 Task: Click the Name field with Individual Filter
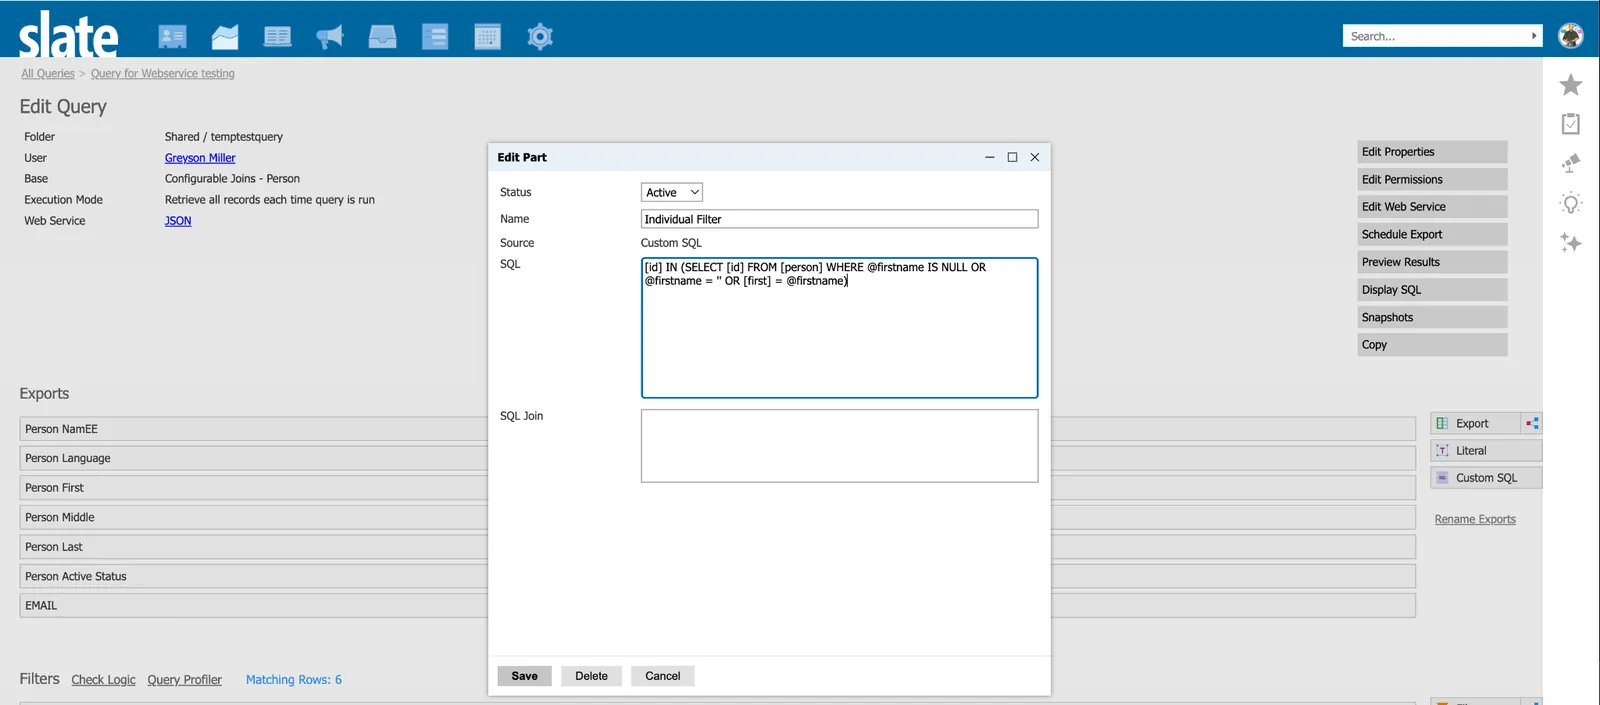(x=839, y=219)
